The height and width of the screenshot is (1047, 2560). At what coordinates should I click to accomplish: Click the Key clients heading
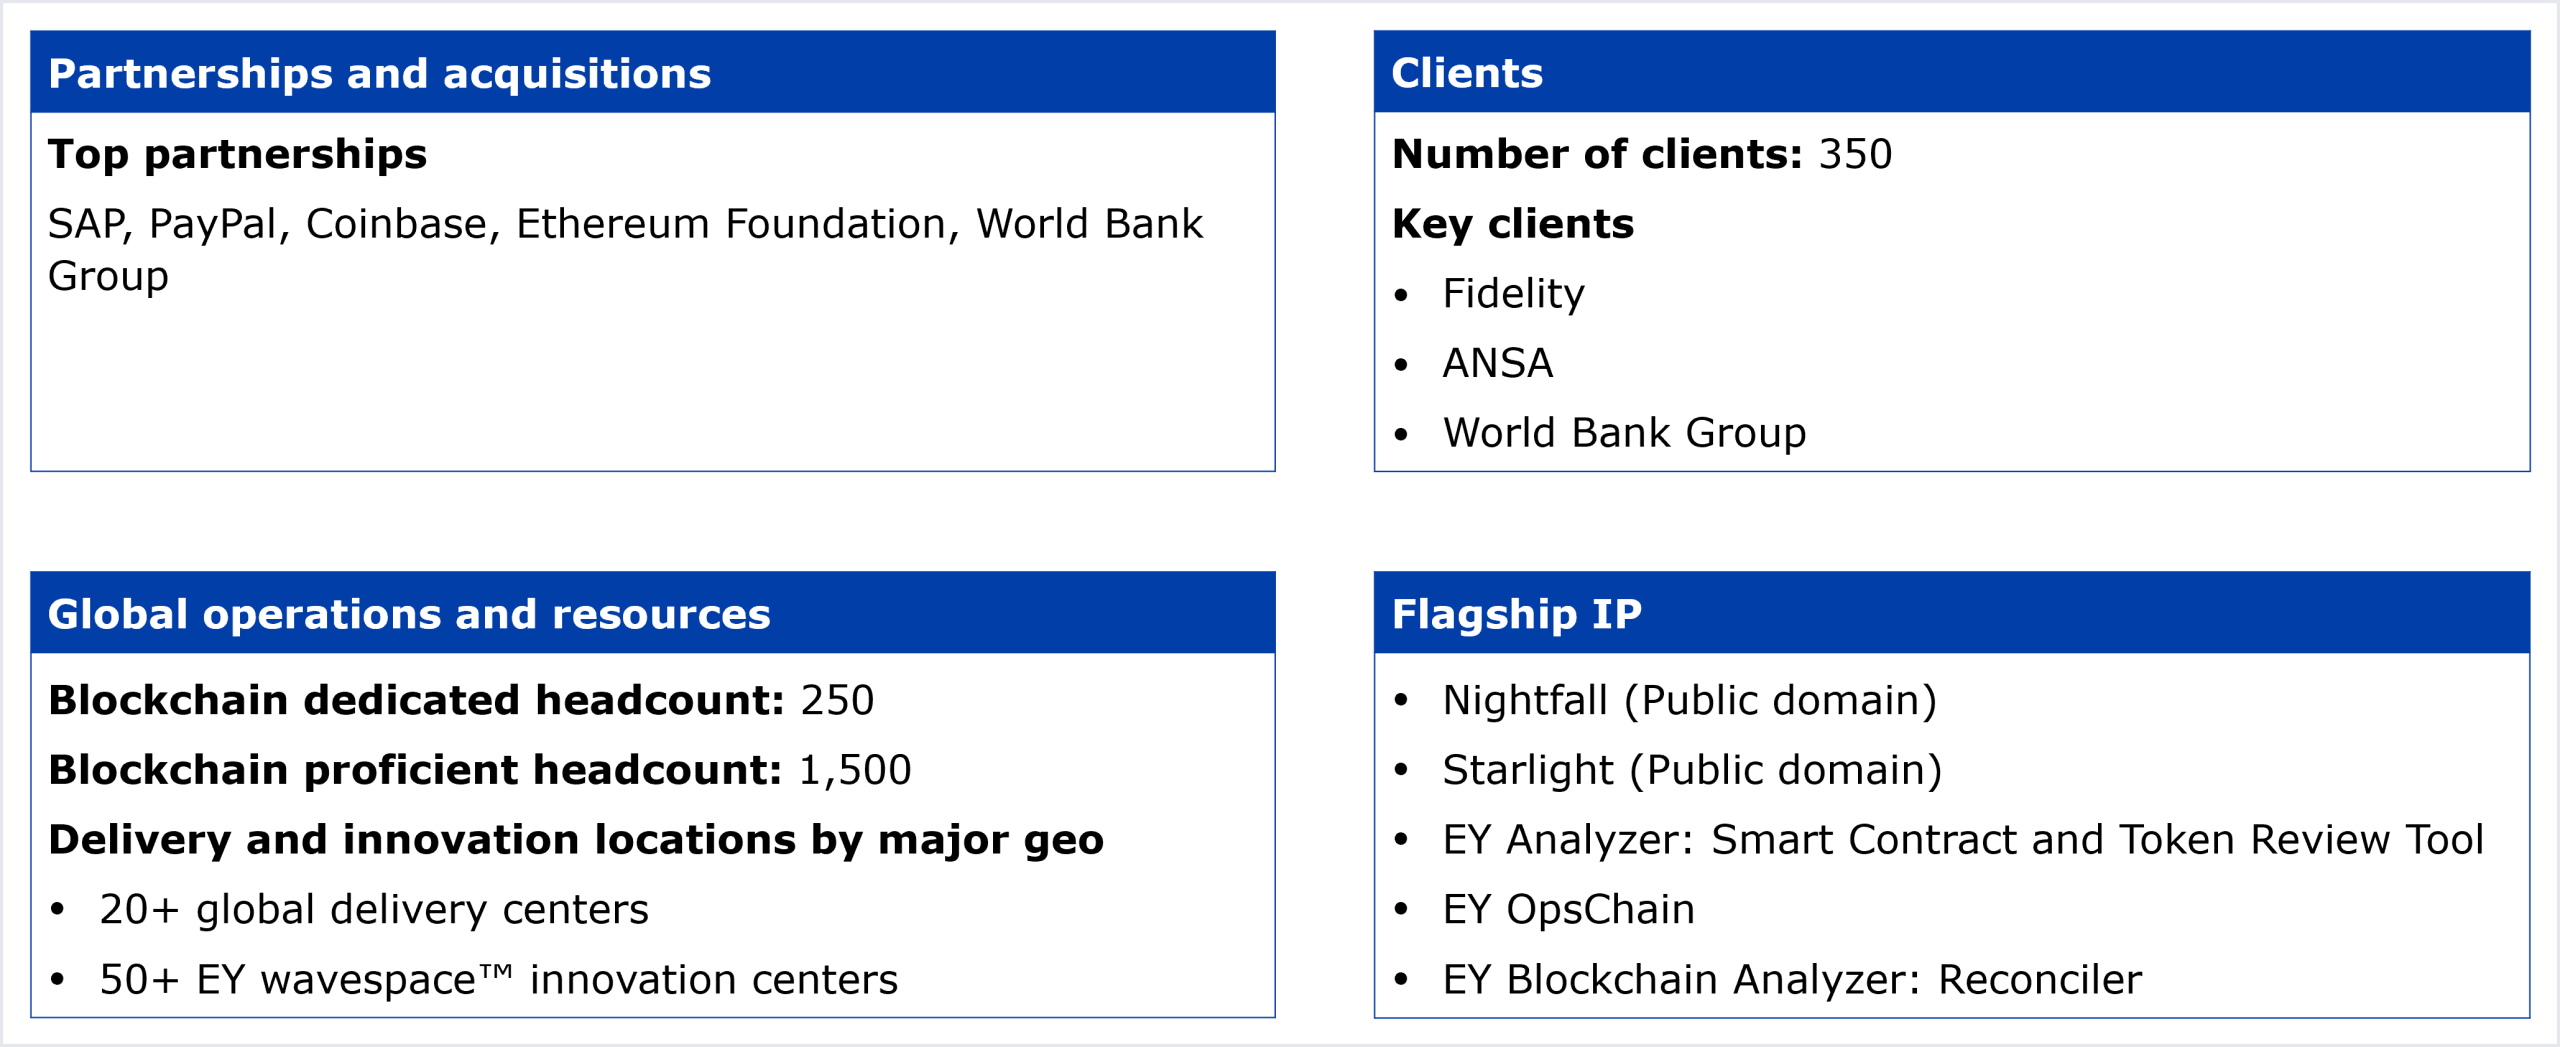pos(1513,224)
